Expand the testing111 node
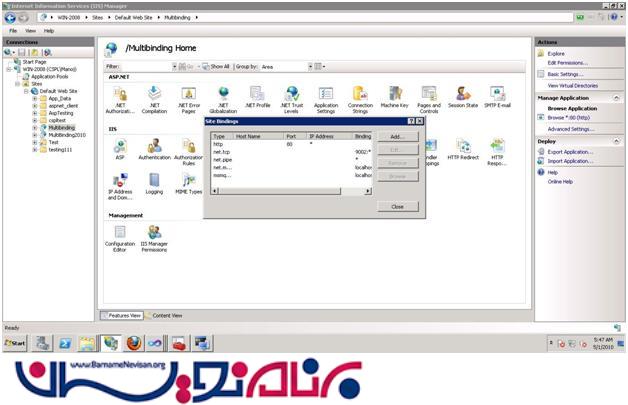Image resolution: width=628 pixels, height=405 pixels. (x=35, y=150)
